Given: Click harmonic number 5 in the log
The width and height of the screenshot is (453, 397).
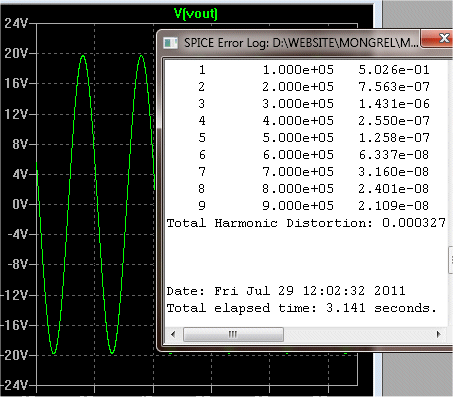Looking at the screenshot, I should [x=202, y=138].
